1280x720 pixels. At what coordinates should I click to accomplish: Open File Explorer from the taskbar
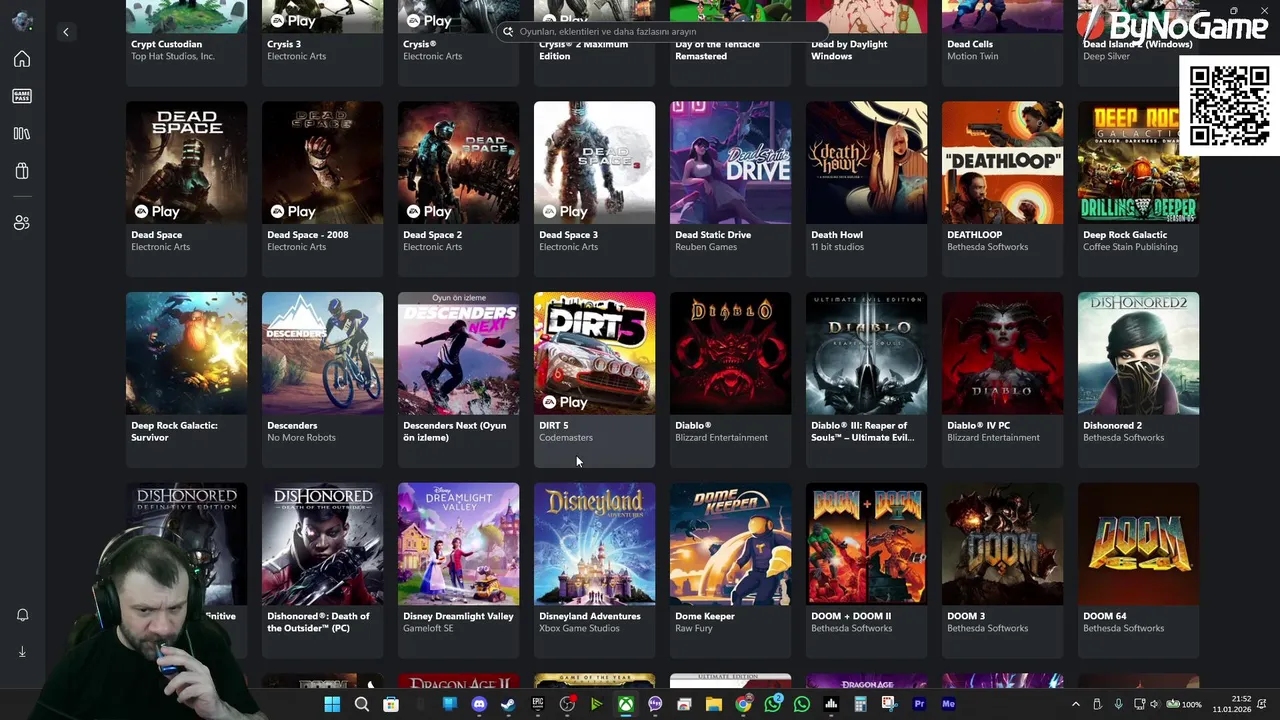(713, 704)
